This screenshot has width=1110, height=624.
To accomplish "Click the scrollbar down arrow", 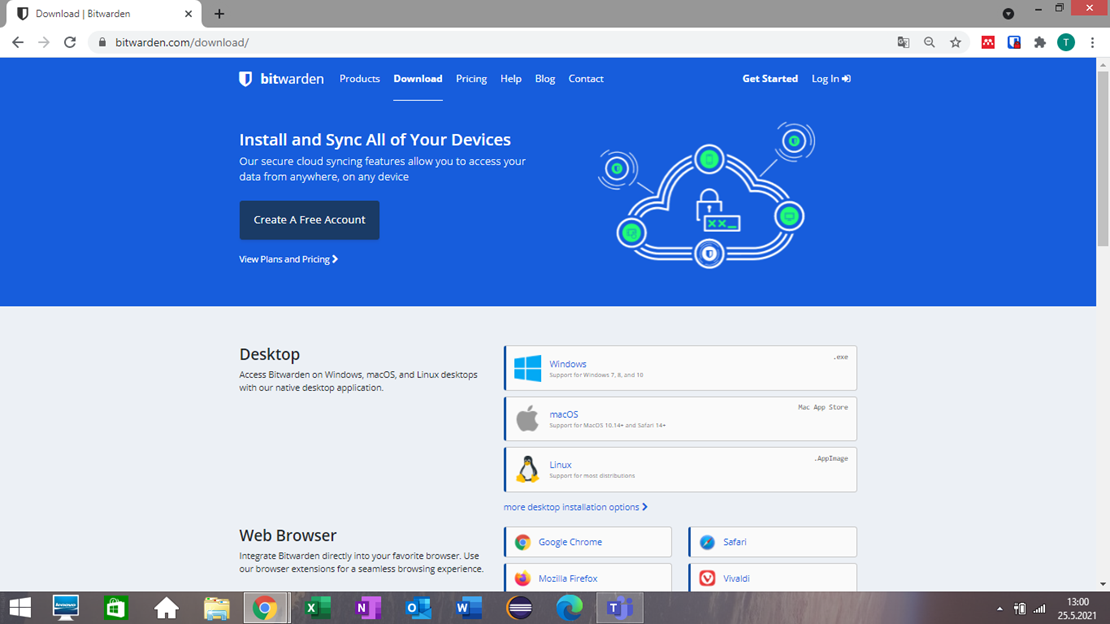I will (1103, 584).
